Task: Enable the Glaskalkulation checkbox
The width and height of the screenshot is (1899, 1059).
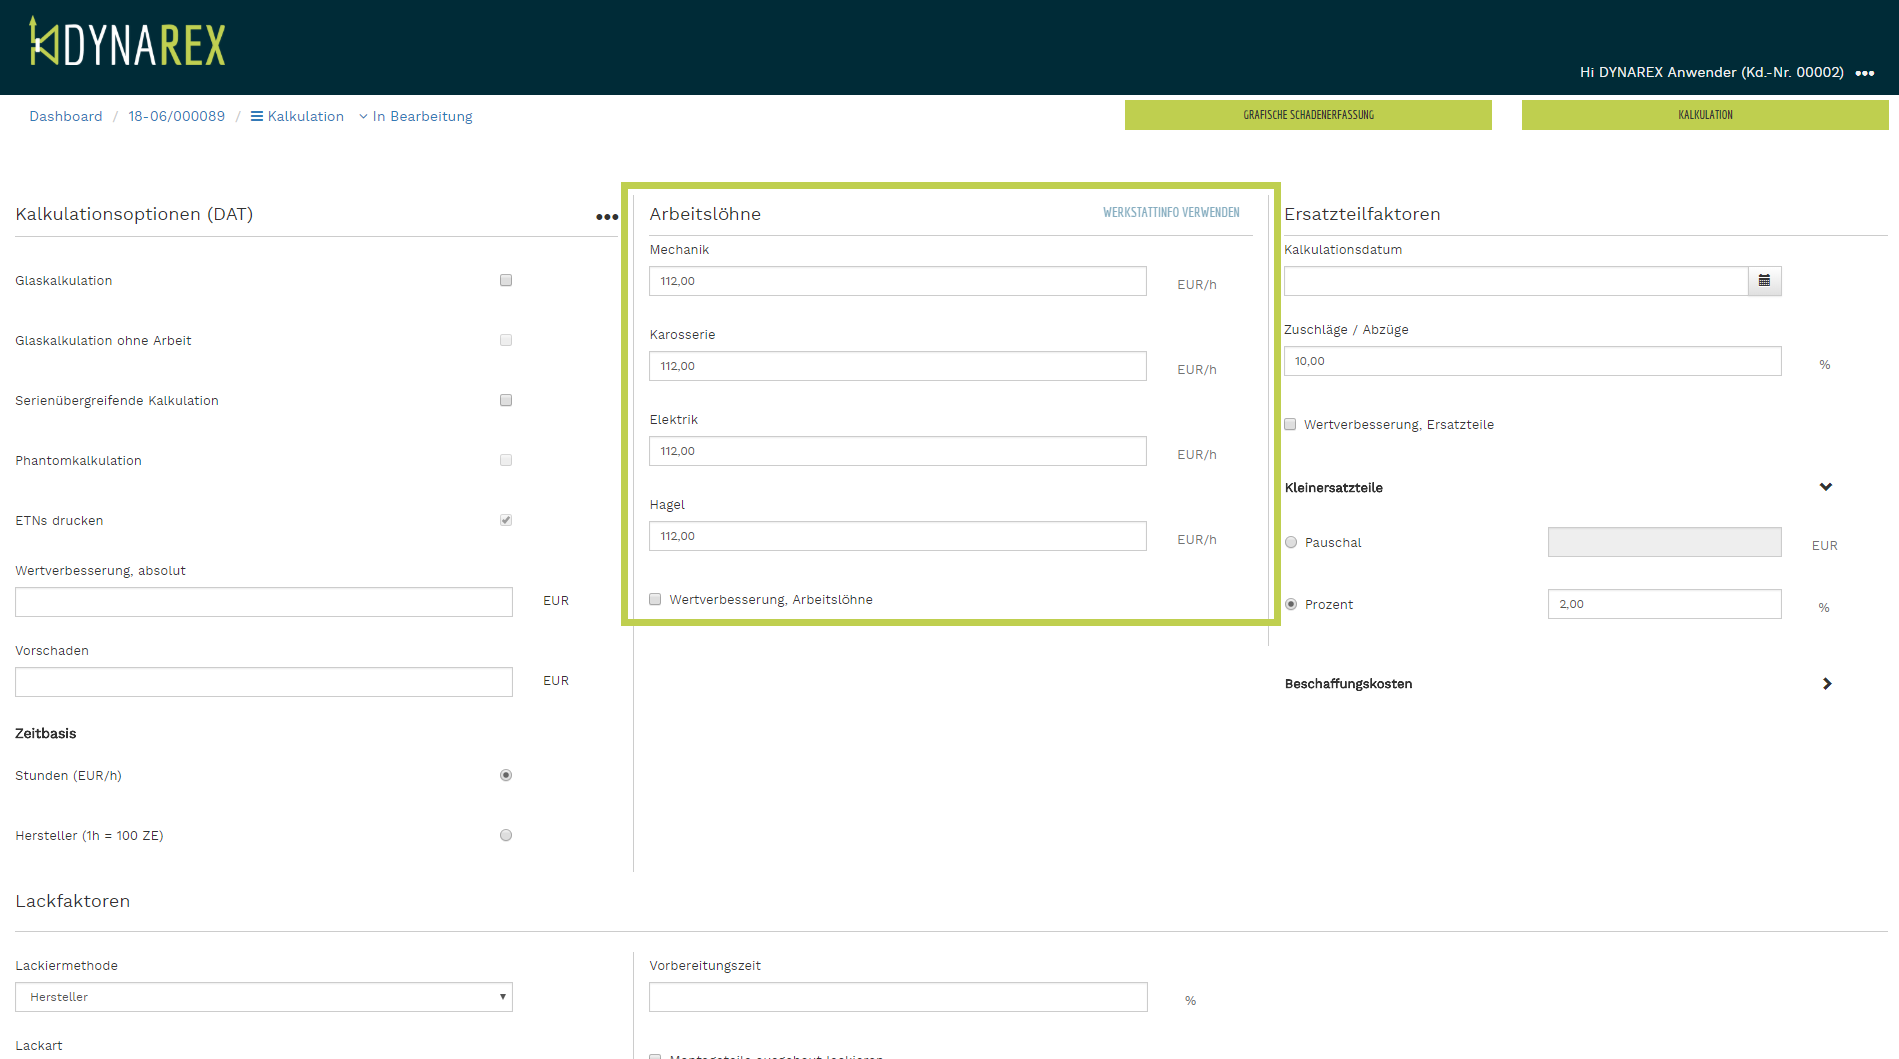Action: pyautogui.click(x=506, y=280)
